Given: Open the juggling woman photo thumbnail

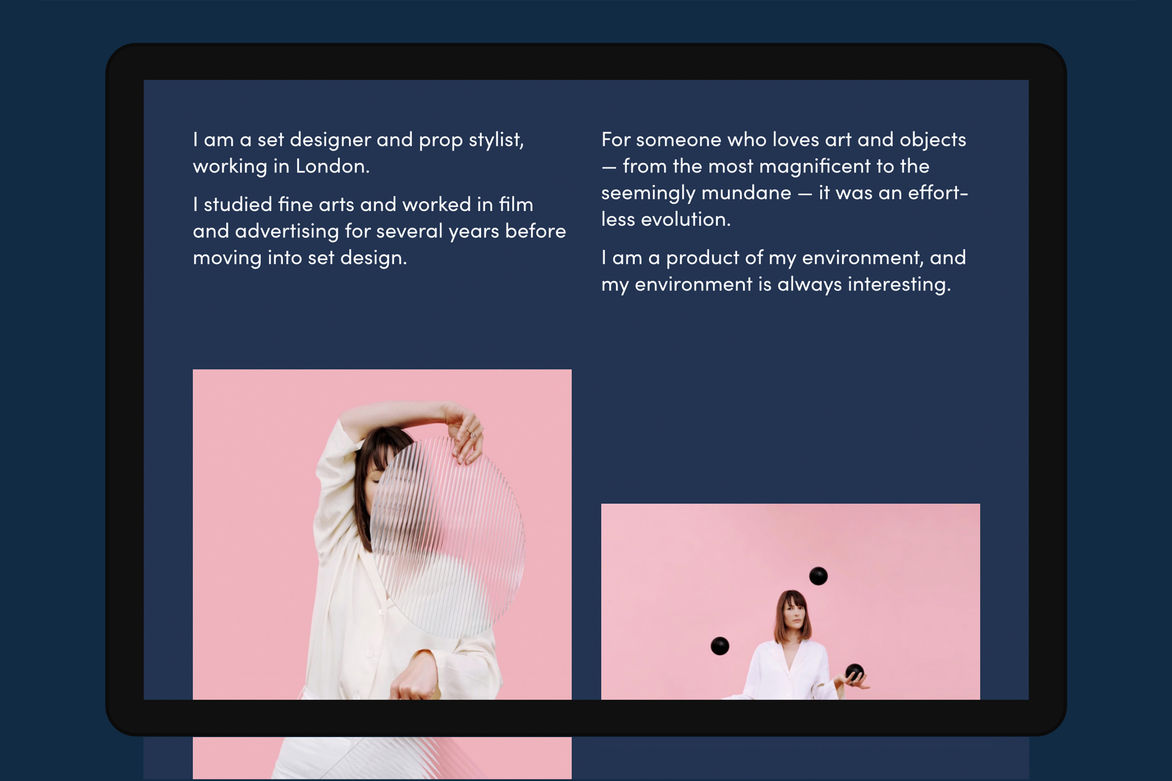Looking at the screenshot, I should point(790,602).
